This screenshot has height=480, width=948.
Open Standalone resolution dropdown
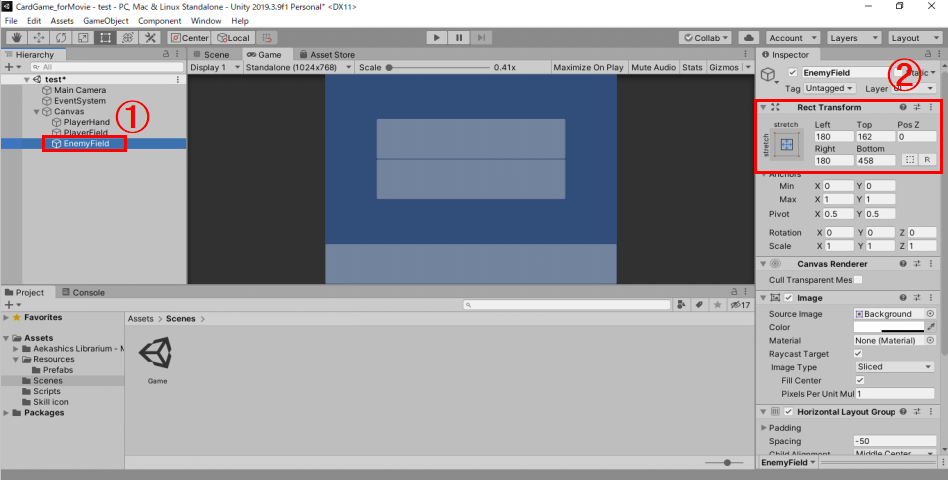tap(298, 67)
